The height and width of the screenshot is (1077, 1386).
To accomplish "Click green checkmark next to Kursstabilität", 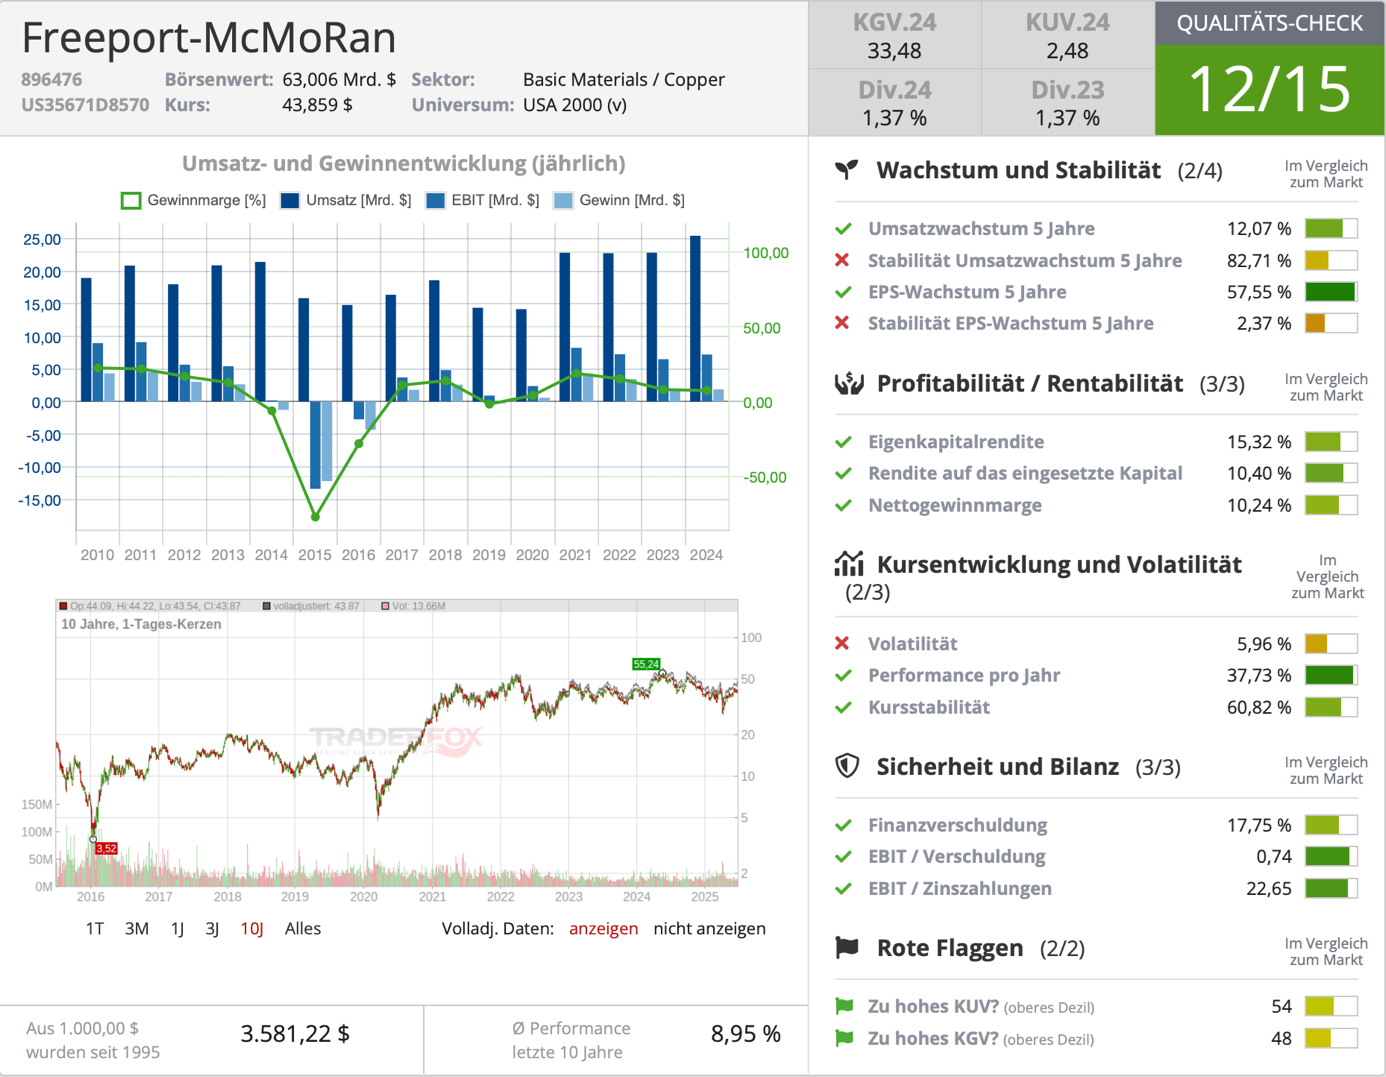I will click(843, 707).
